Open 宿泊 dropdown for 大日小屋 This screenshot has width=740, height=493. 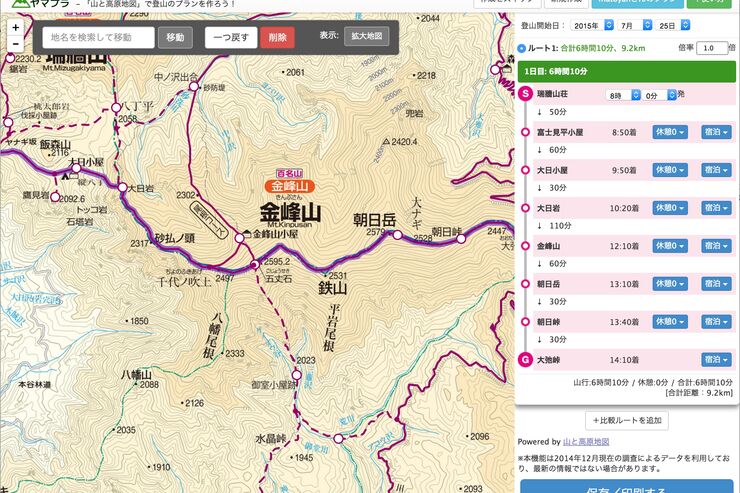point(716,170)
